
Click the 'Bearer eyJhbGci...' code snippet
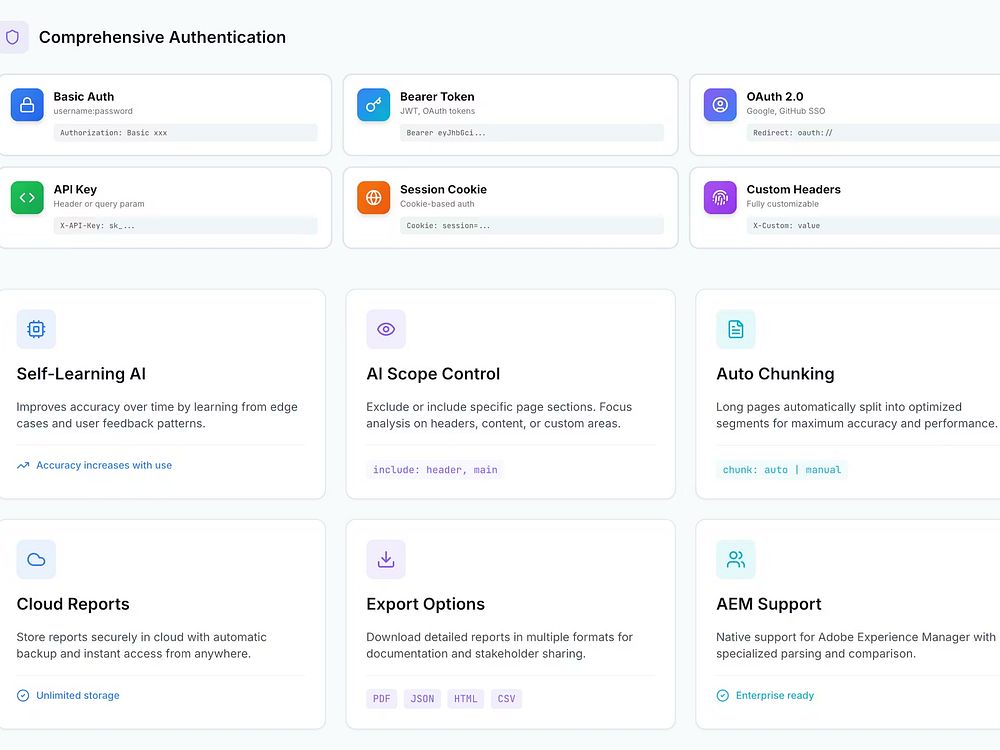pyautogui.click(x=532, y=133)
